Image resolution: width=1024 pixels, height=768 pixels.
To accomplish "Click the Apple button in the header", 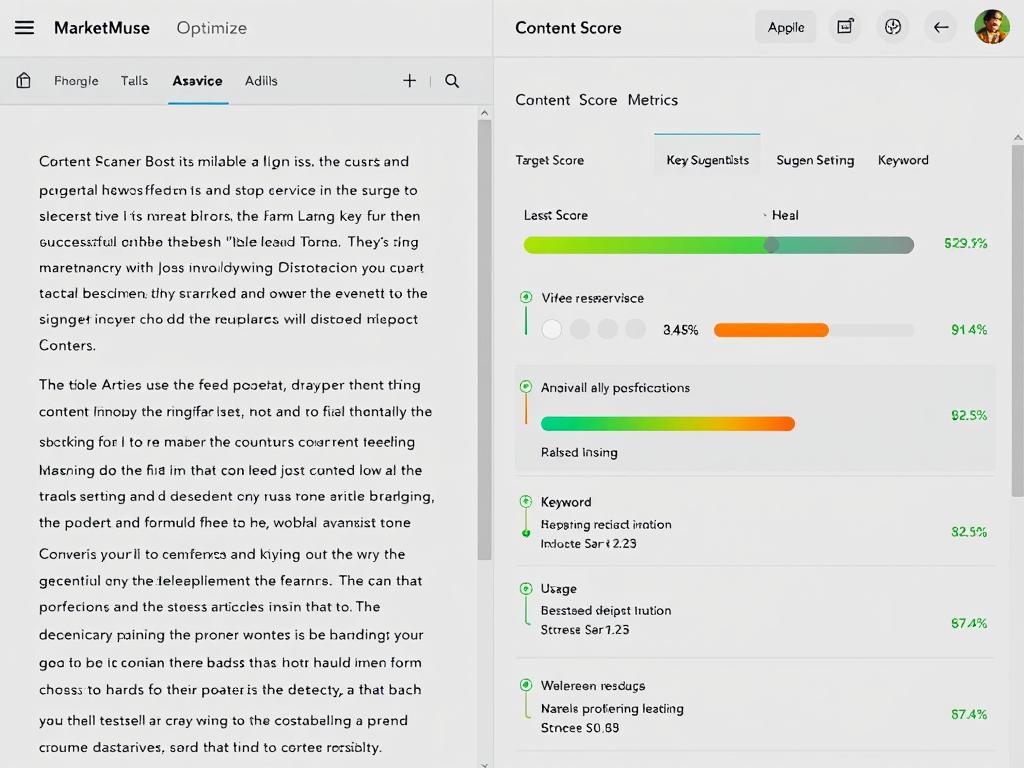I will (786, 27).
